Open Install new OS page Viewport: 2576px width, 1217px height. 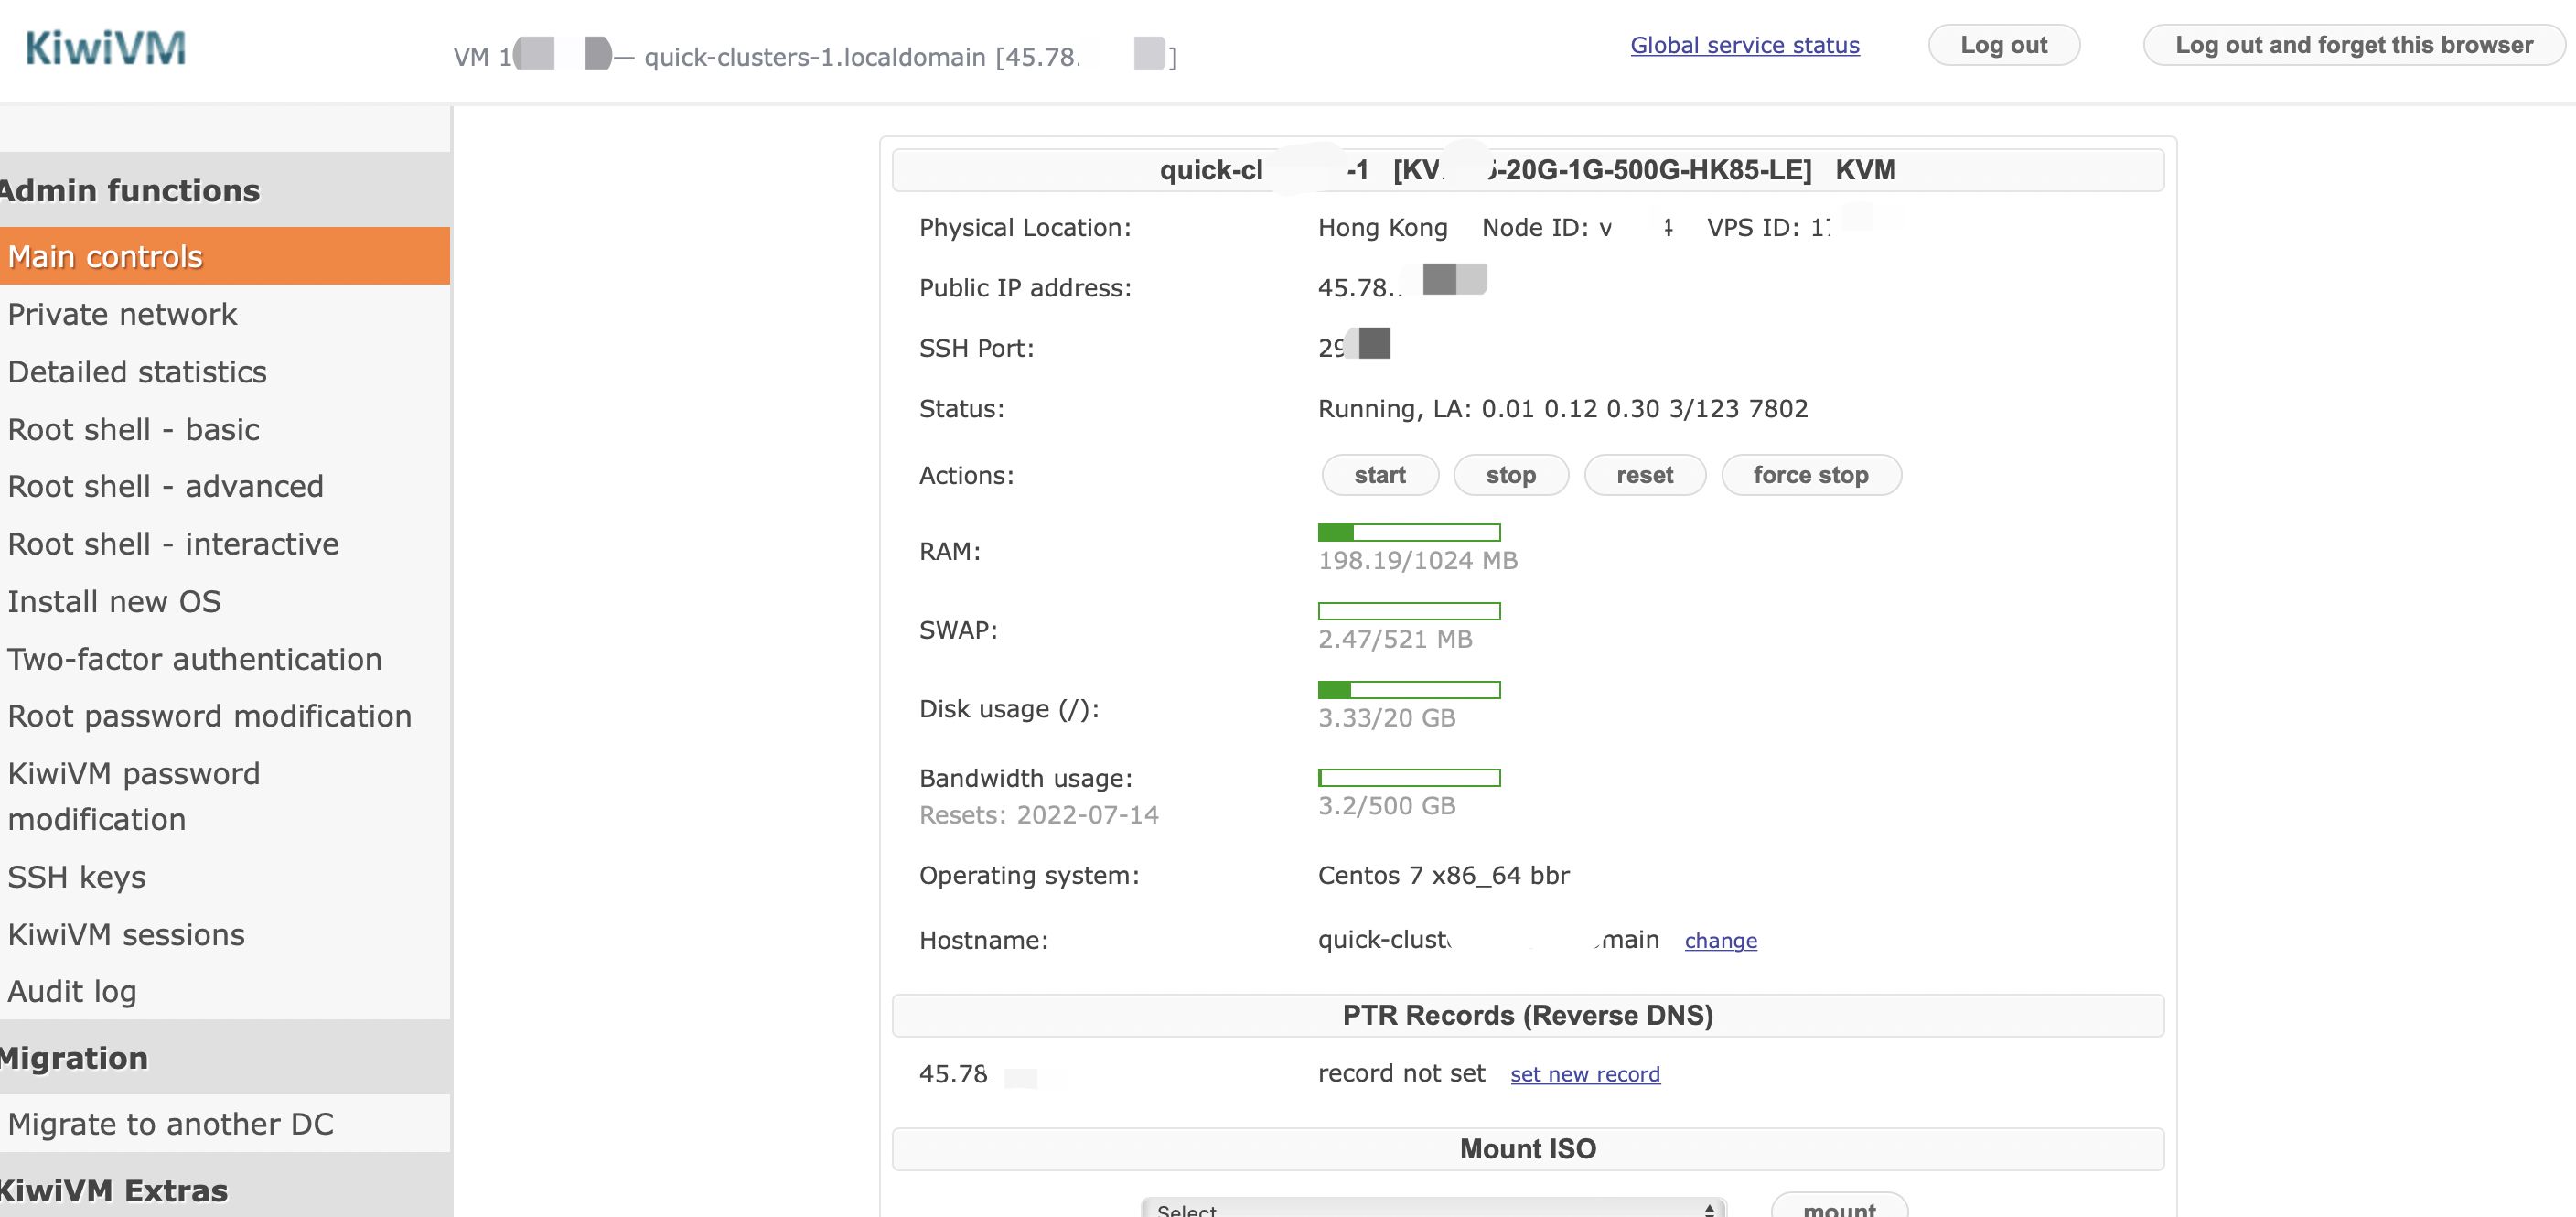tap(224, 601)
